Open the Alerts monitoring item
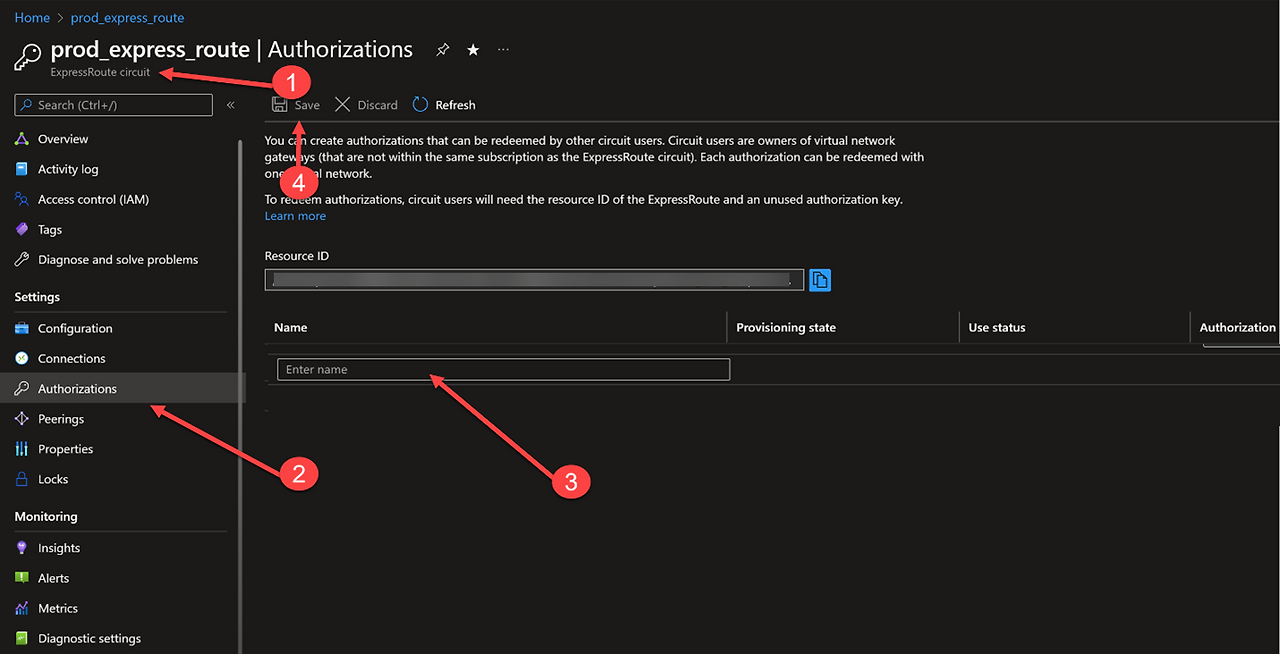Screen dimensions: 1280x654 (54, 578)
